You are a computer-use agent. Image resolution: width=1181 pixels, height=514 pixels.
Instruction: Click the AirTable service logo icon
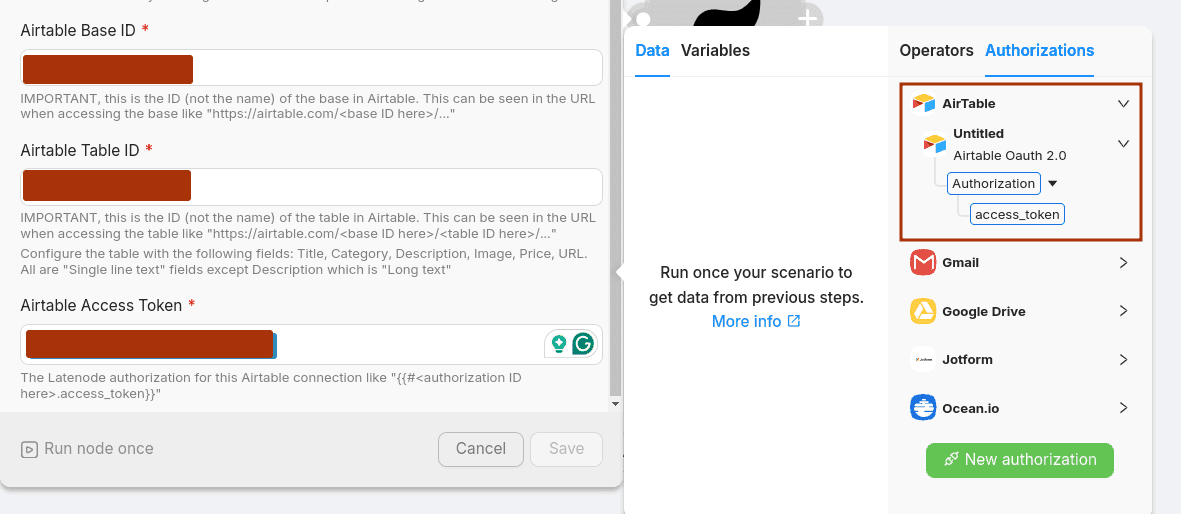pos(923,104)
